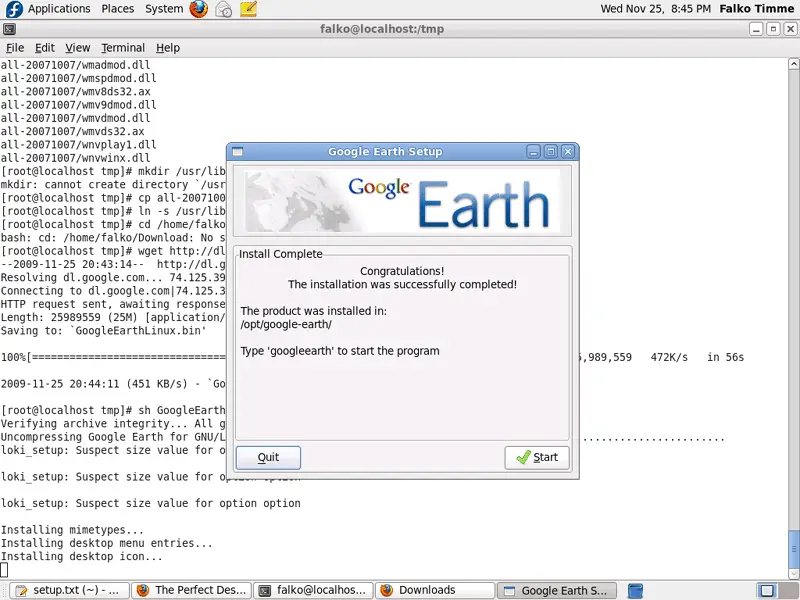Click the terminal scrollbar up arrow
800x600 pixels.
click(793, 64)
